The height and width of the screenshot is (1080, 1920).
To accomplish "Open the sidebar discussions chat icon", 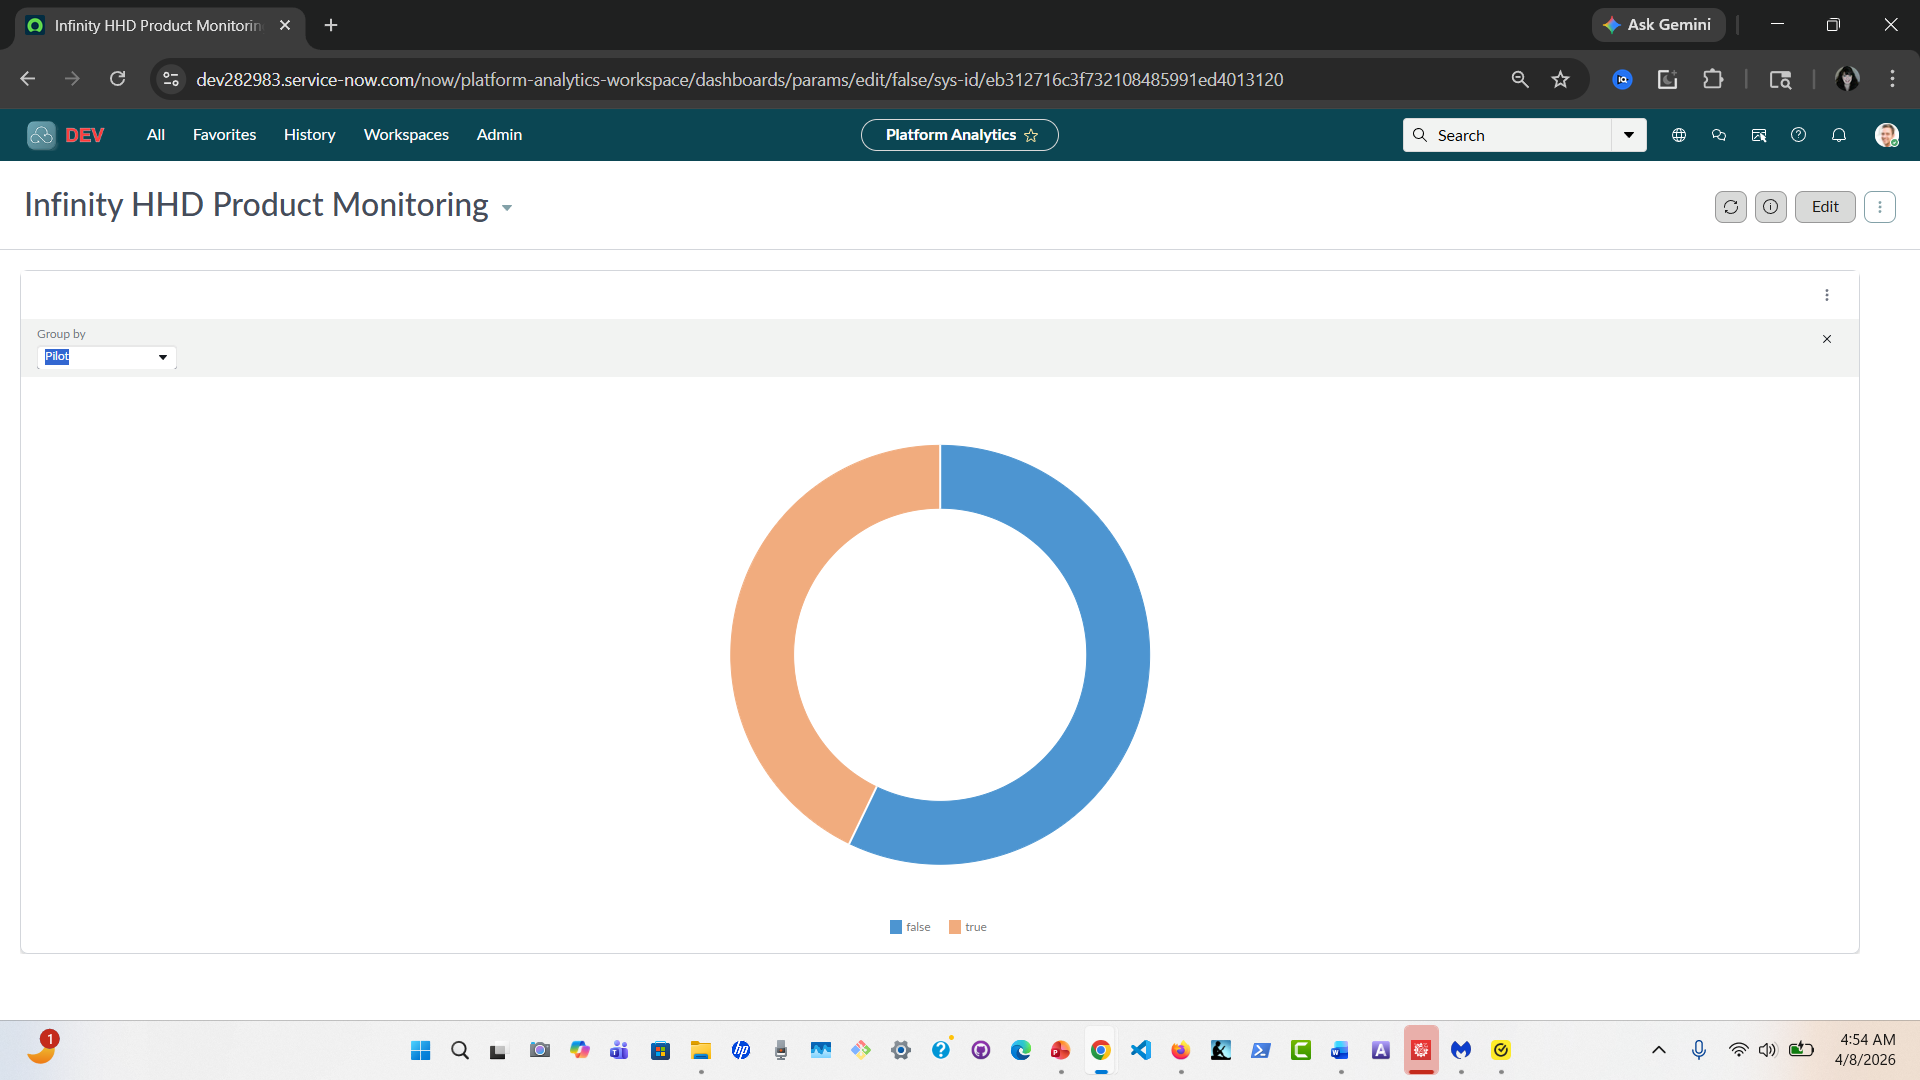I will [1718, 135].
